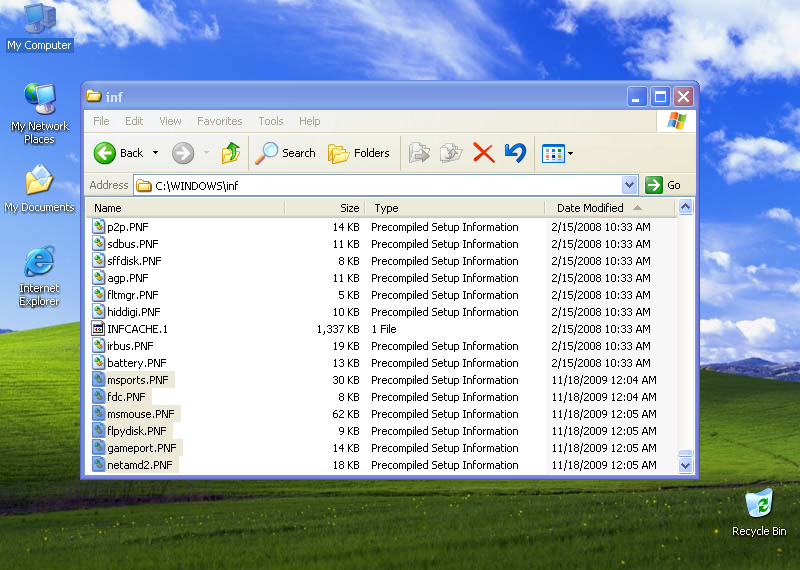Click the Copy To toolbar icon
The height and width of the screenshot is (570, 800).
(x=451, y=153)
